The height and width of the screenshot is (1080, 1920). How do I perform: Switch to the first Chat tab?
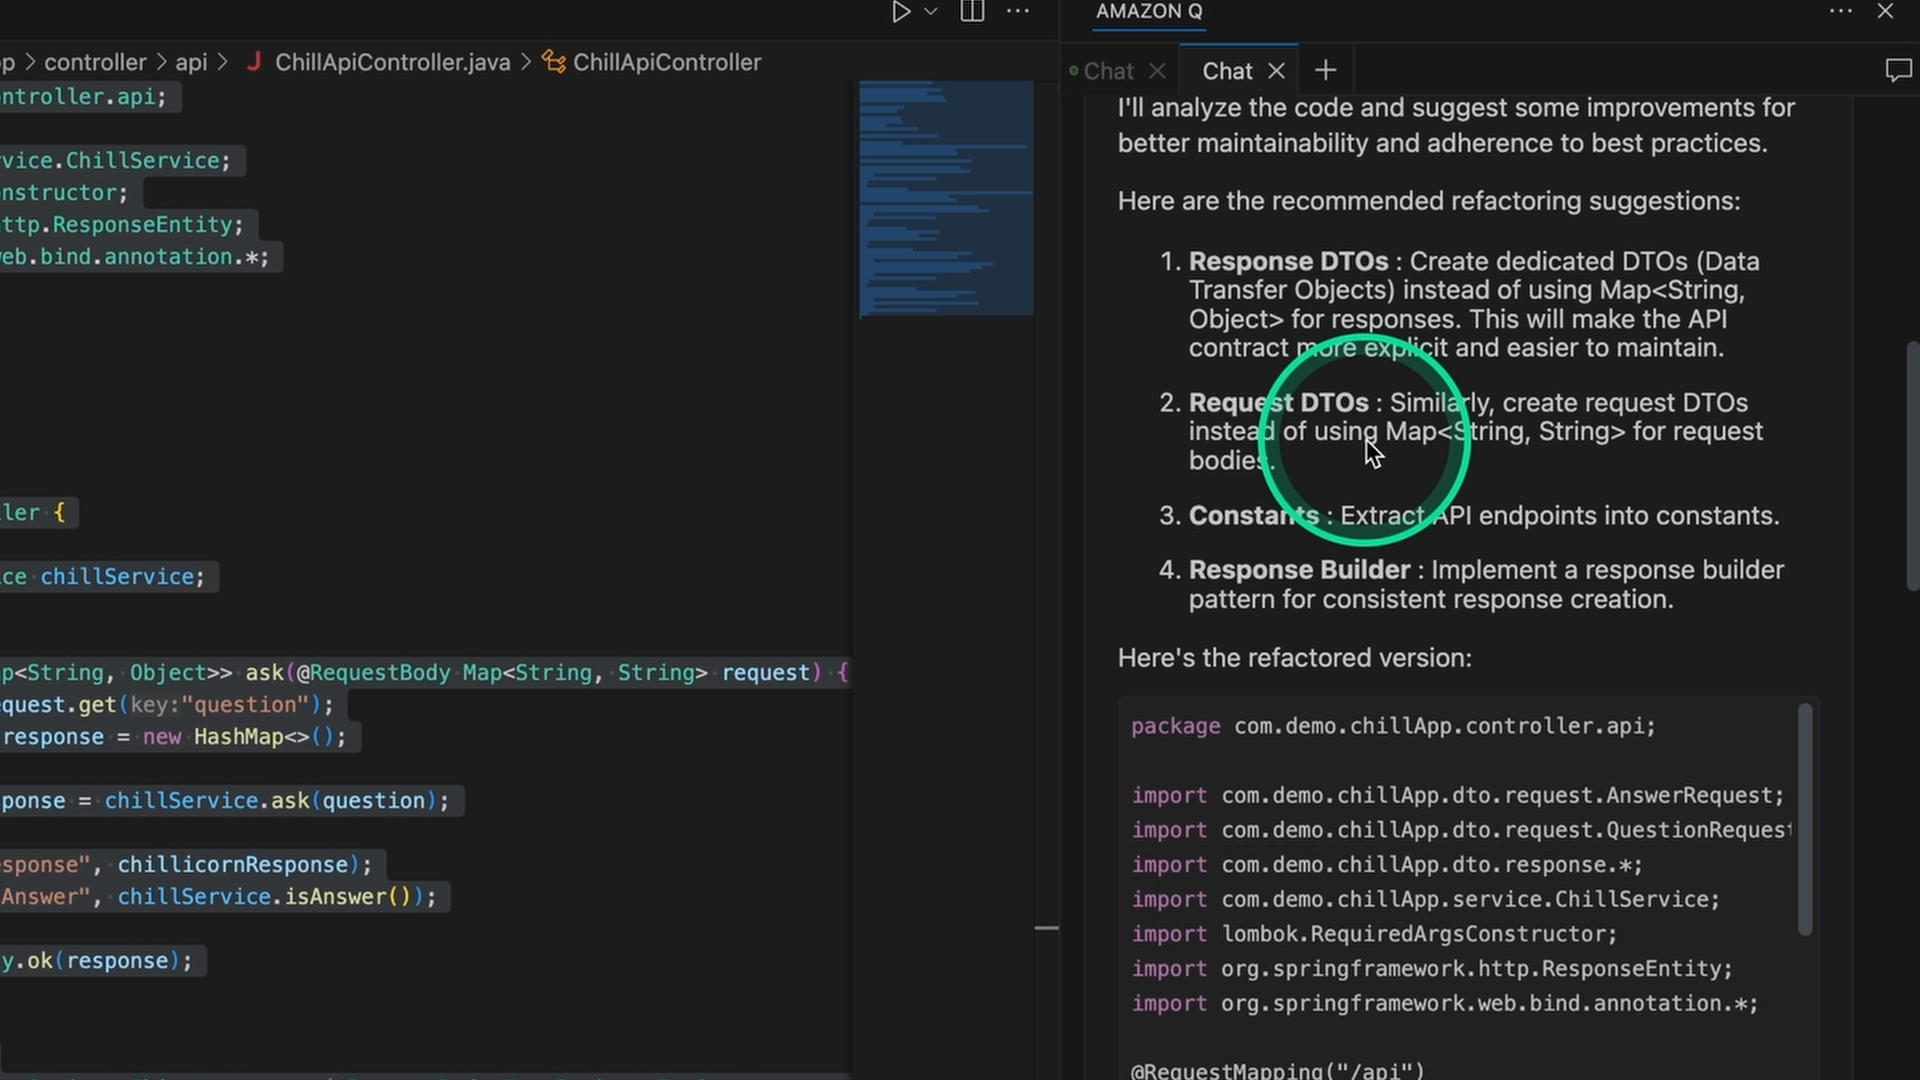[x=1108, y=71]
